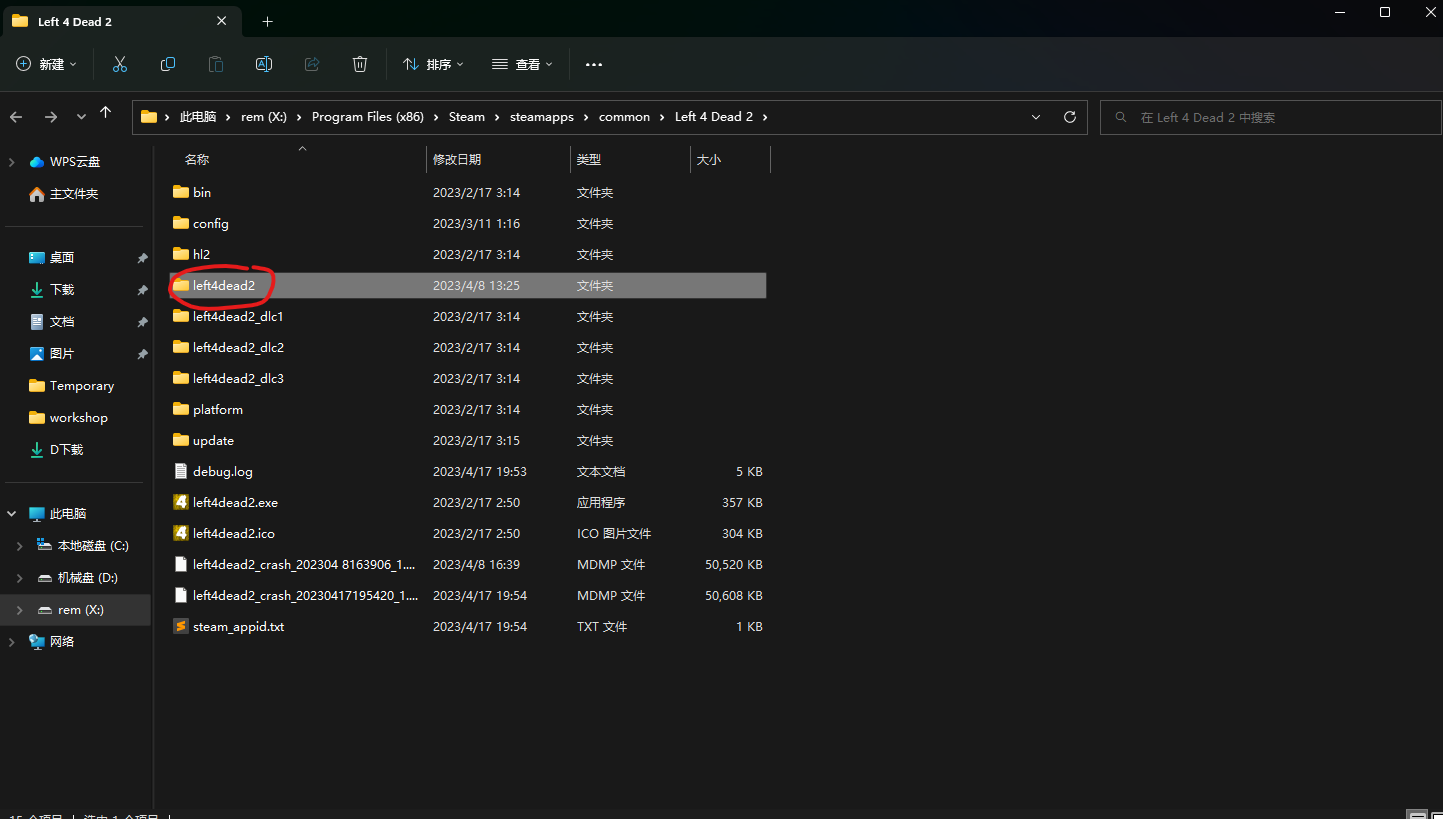Open the recent locations dropdown arrow
The width and height of the screenshot is (1443, 819).
pyautogui.click(x=81, y=117)
